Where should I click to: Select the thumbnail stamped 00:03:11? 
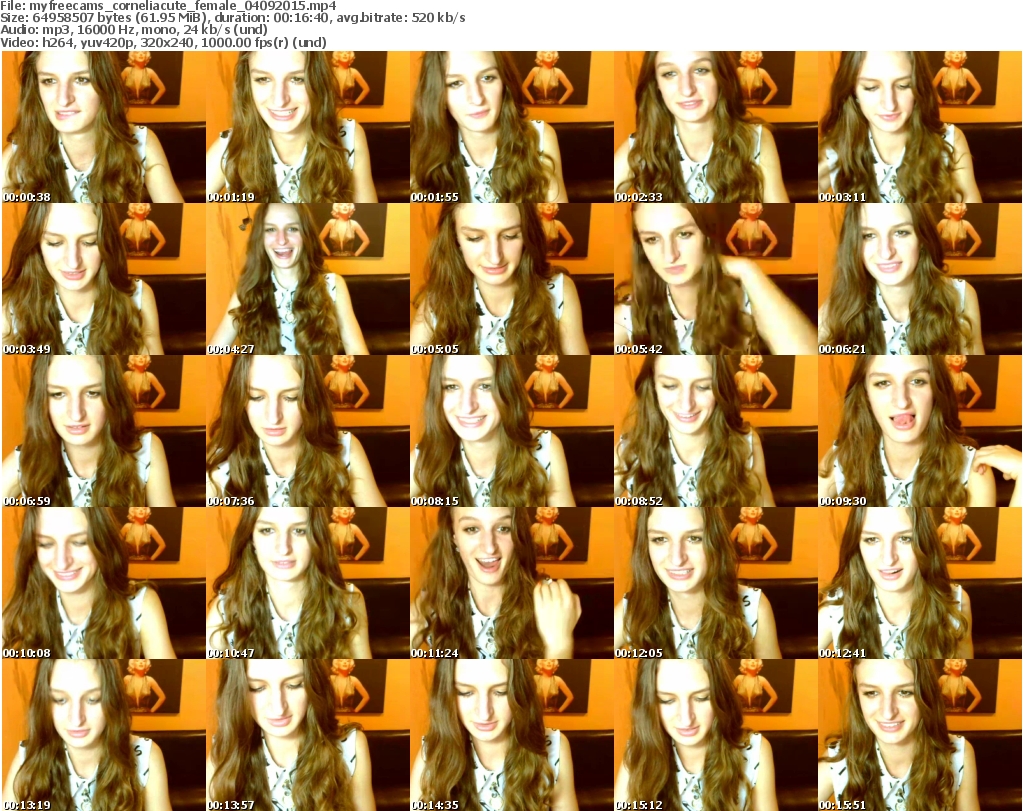tap(920, 127)
